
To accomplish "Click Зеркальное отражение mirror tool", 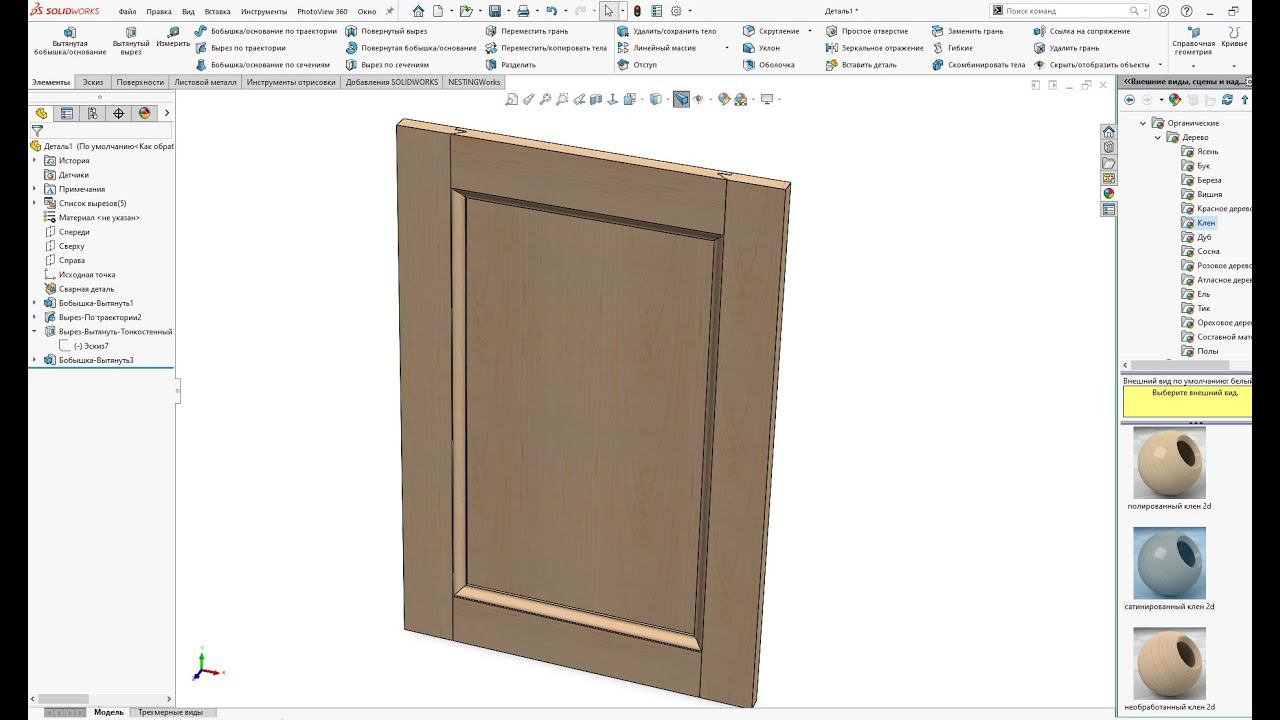I will click(x=874, y=48).
